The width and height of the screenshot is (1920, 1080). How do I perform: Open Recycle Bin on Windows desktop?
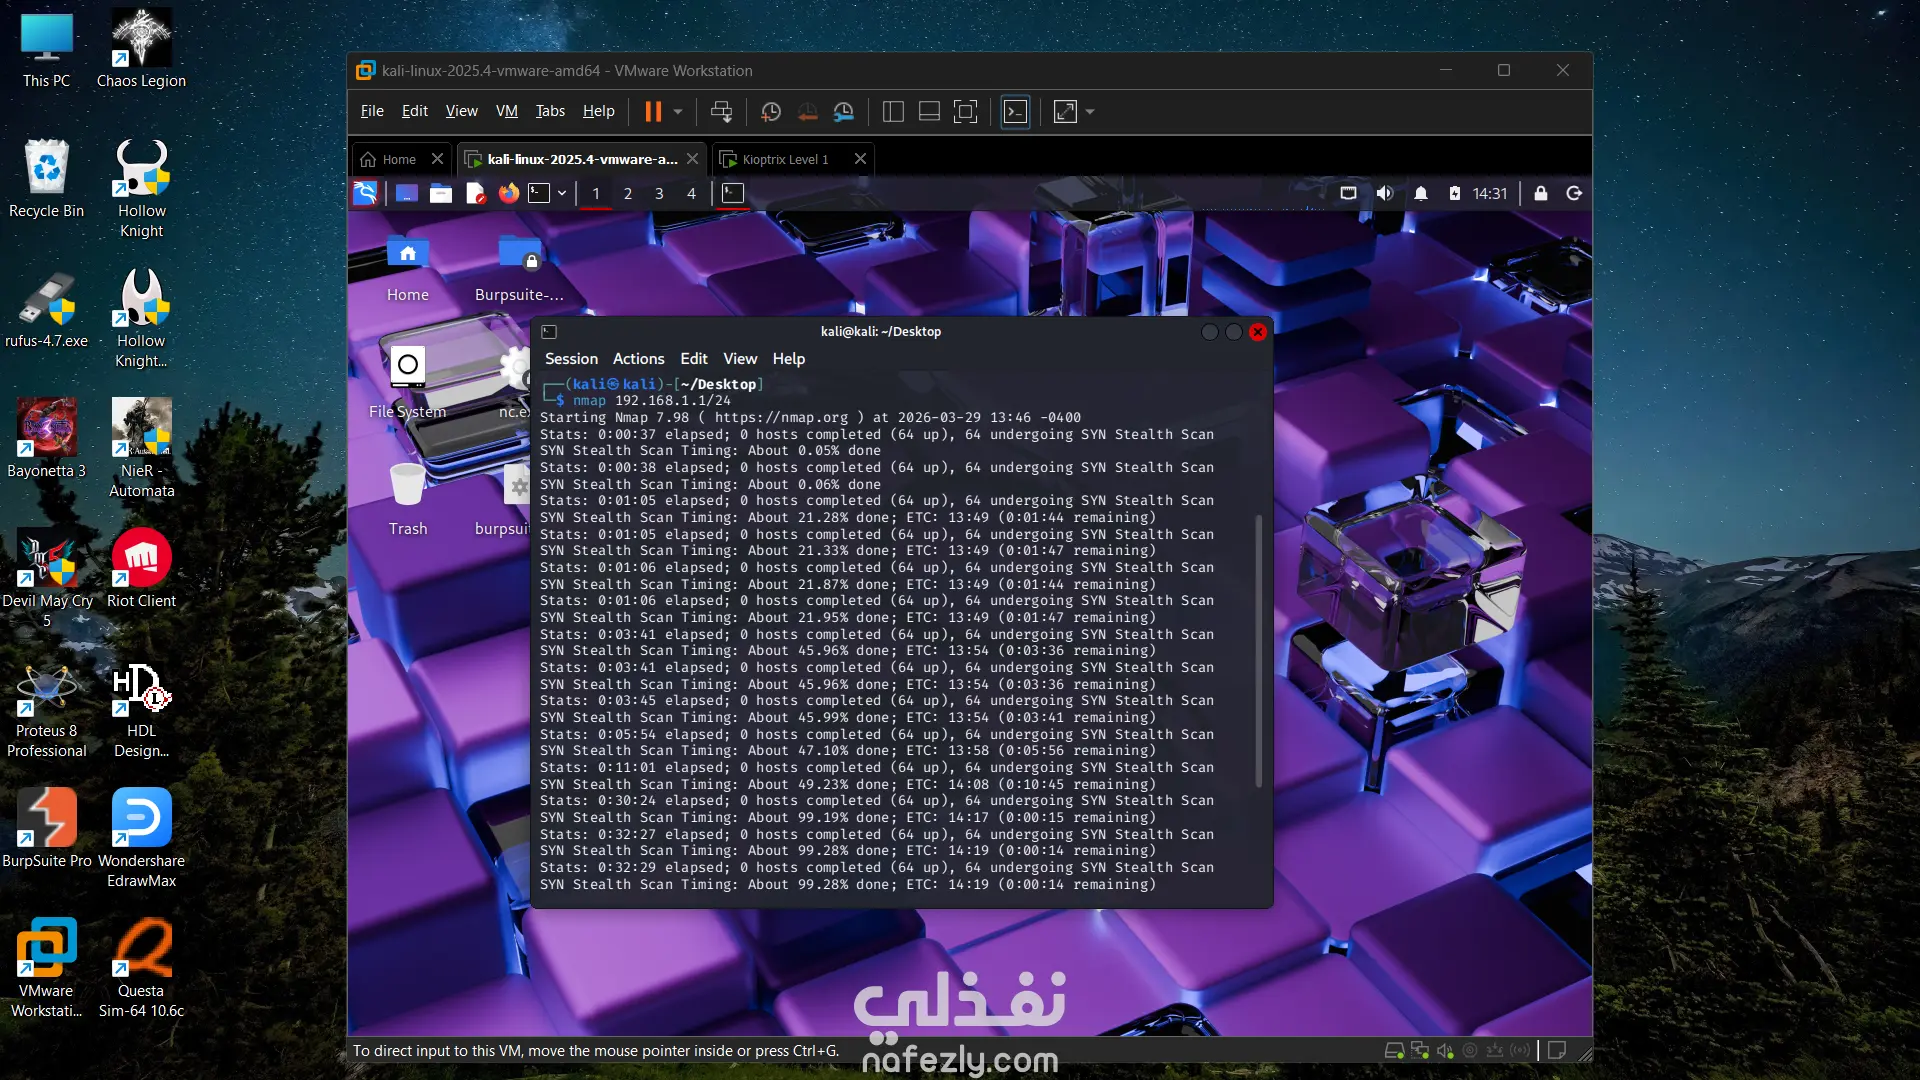(x=46, y=178)
